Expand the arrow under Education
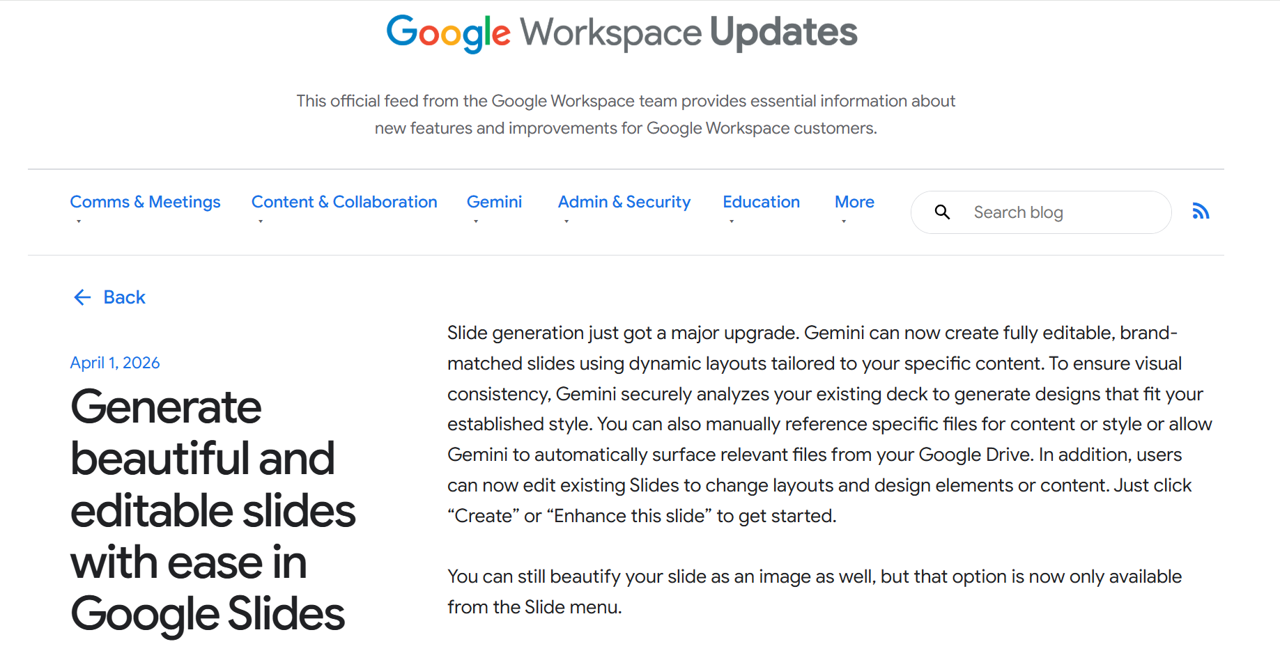Screen dimensions: 1280x660 (731, 222)
